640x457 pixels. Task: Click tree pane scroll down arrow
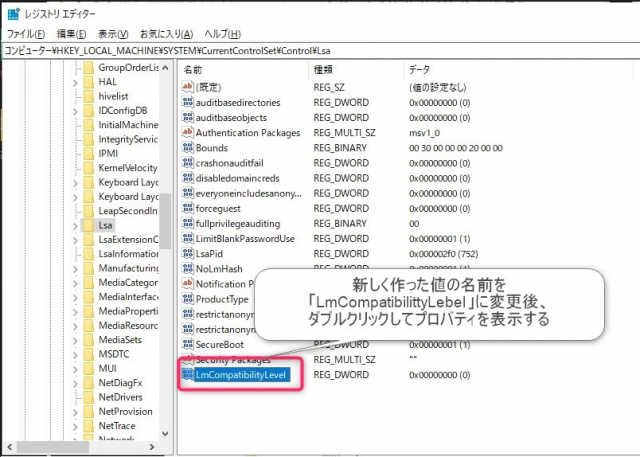tap(165, 434)
